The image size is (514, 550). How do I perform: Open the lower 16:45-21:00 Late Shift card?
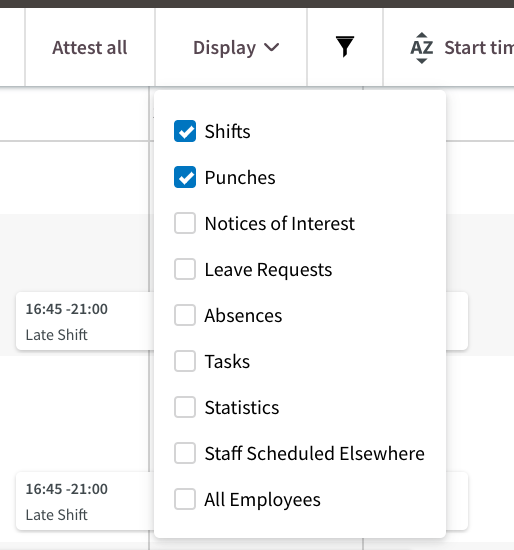point(85,501)
